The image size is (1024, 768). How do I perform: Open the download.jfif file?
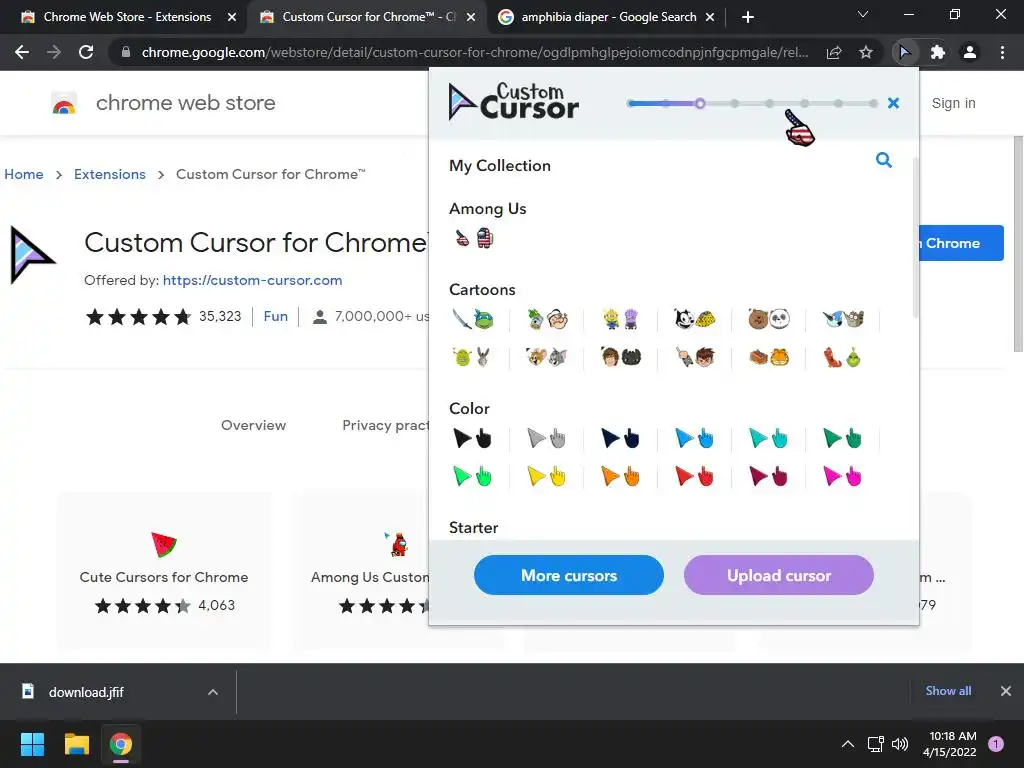coord(86,692)
